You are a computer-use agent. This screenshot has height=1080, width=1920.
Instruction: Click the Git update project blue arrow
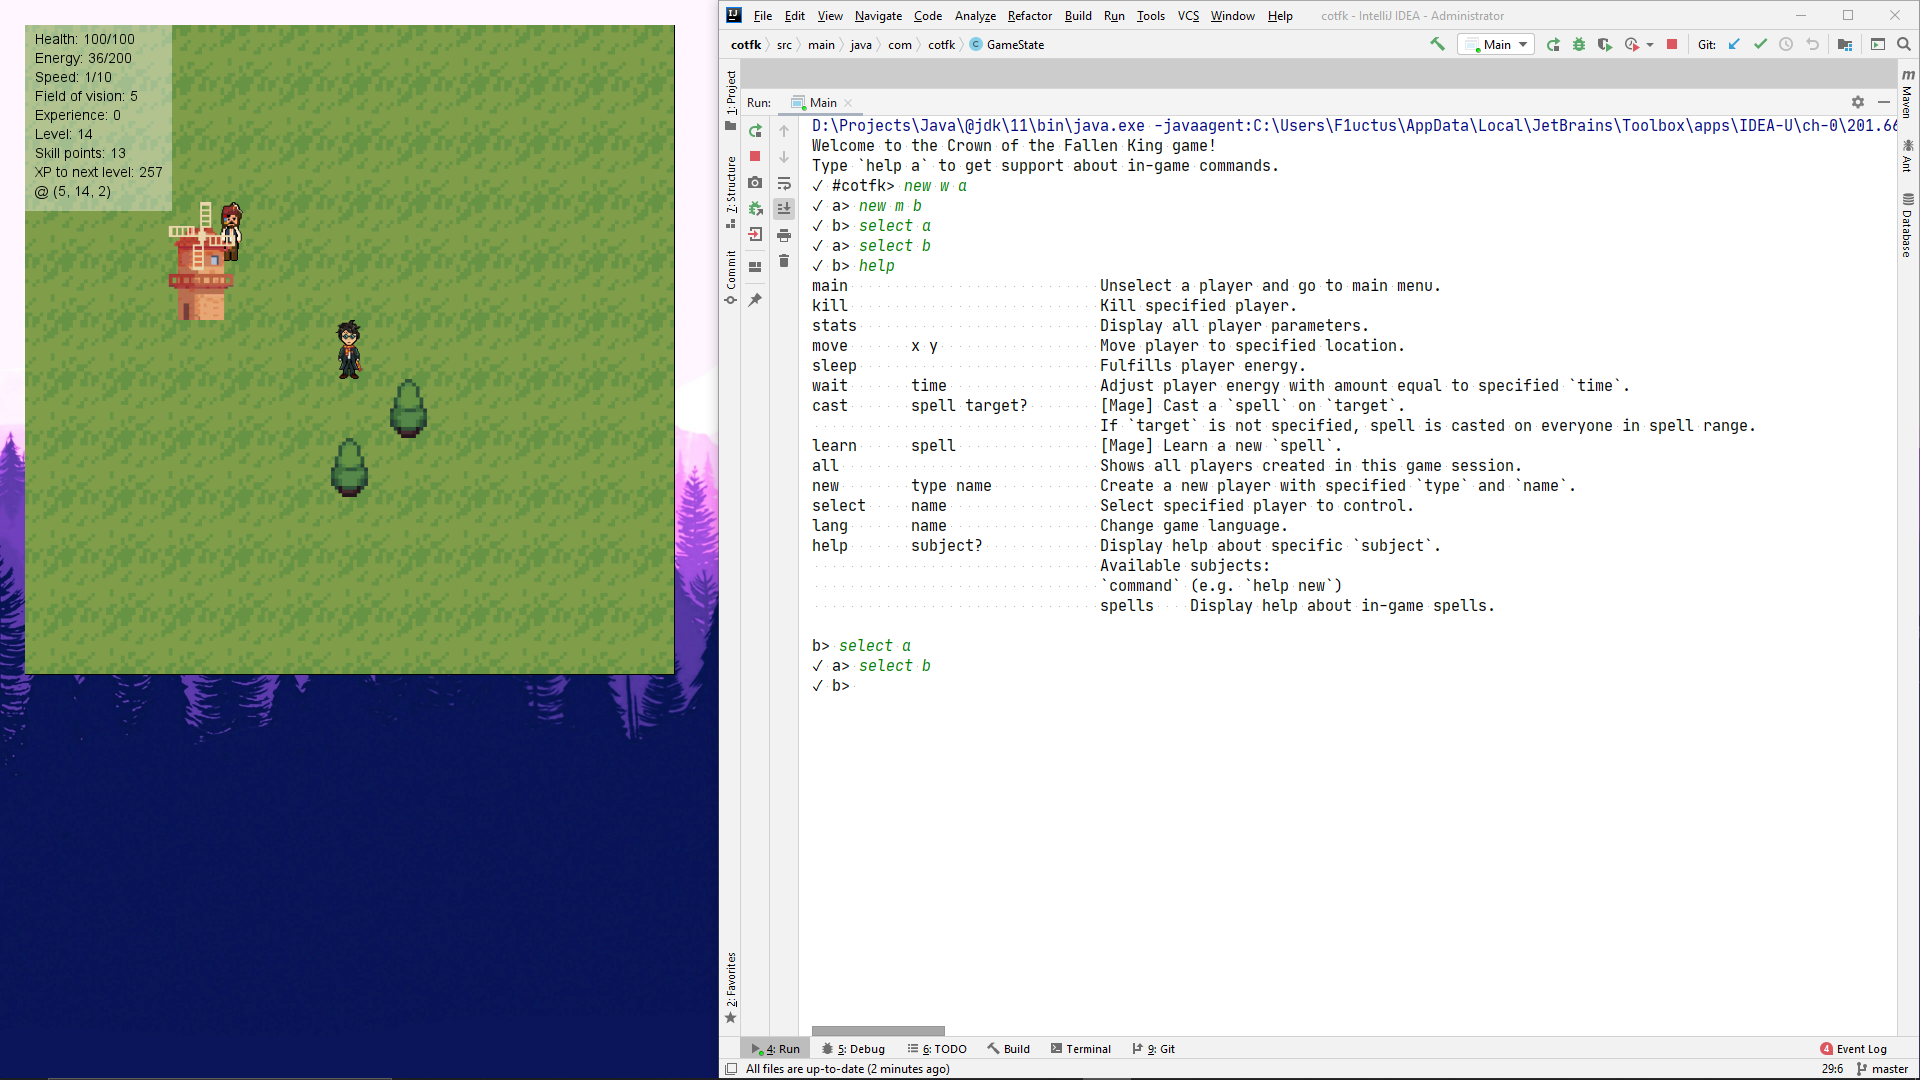(1734, 44)
